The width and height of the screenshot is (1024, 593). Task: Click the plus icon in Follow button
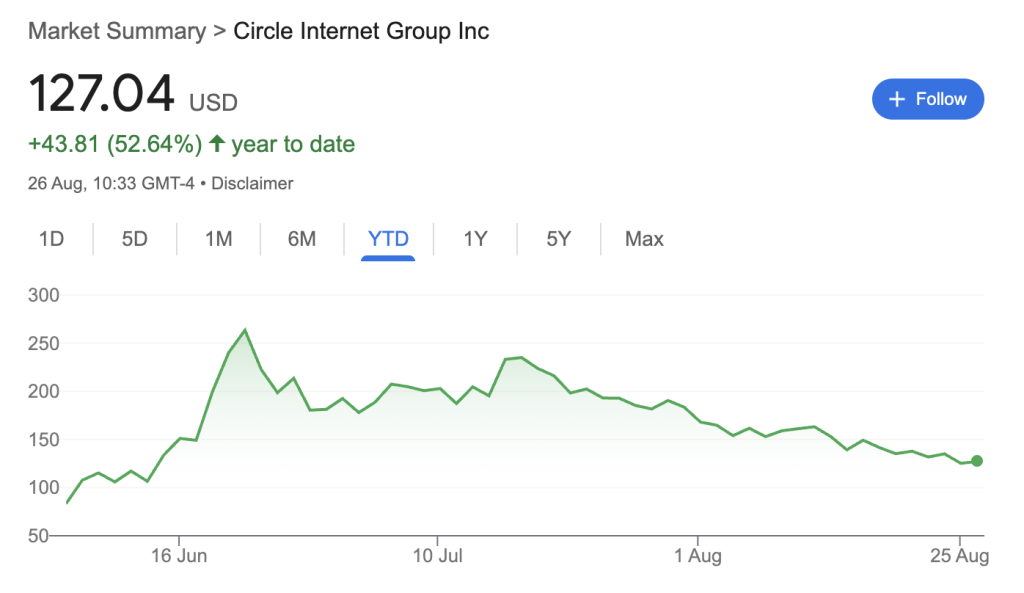click(x=897, y=99)
